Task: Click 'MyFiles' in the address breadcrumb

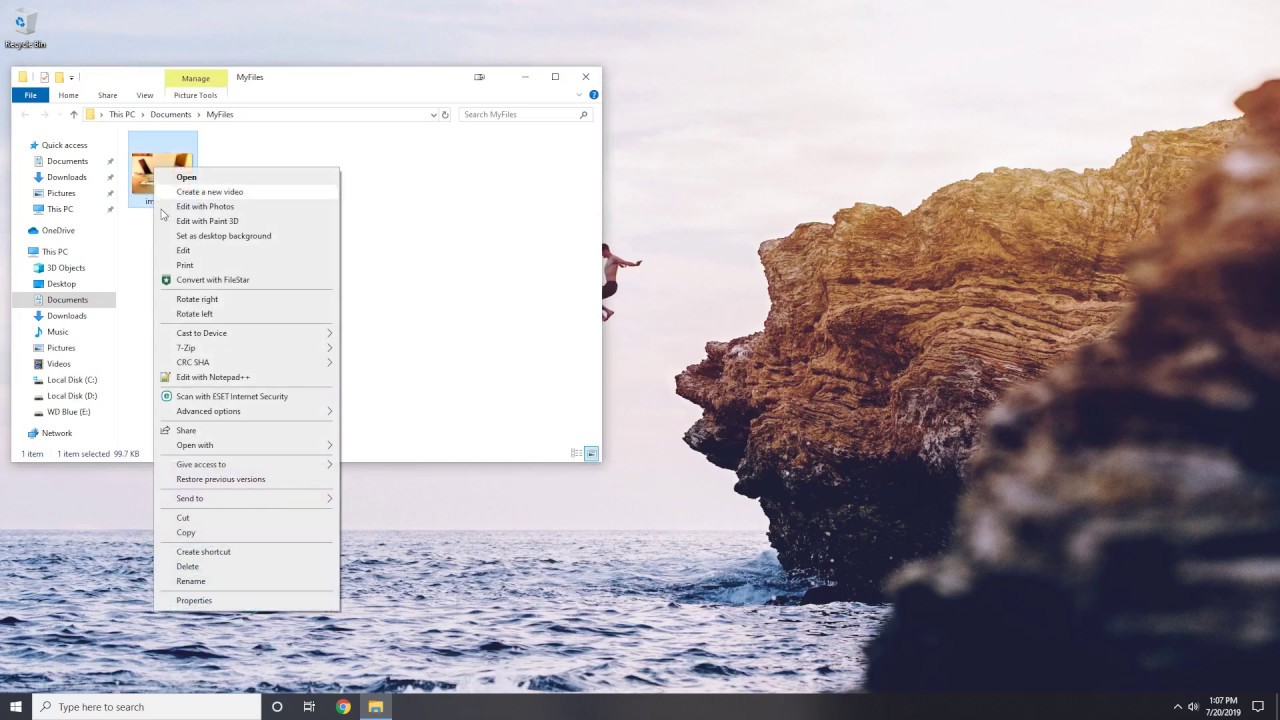Action: pyautogui.click(x=220, y=115)
